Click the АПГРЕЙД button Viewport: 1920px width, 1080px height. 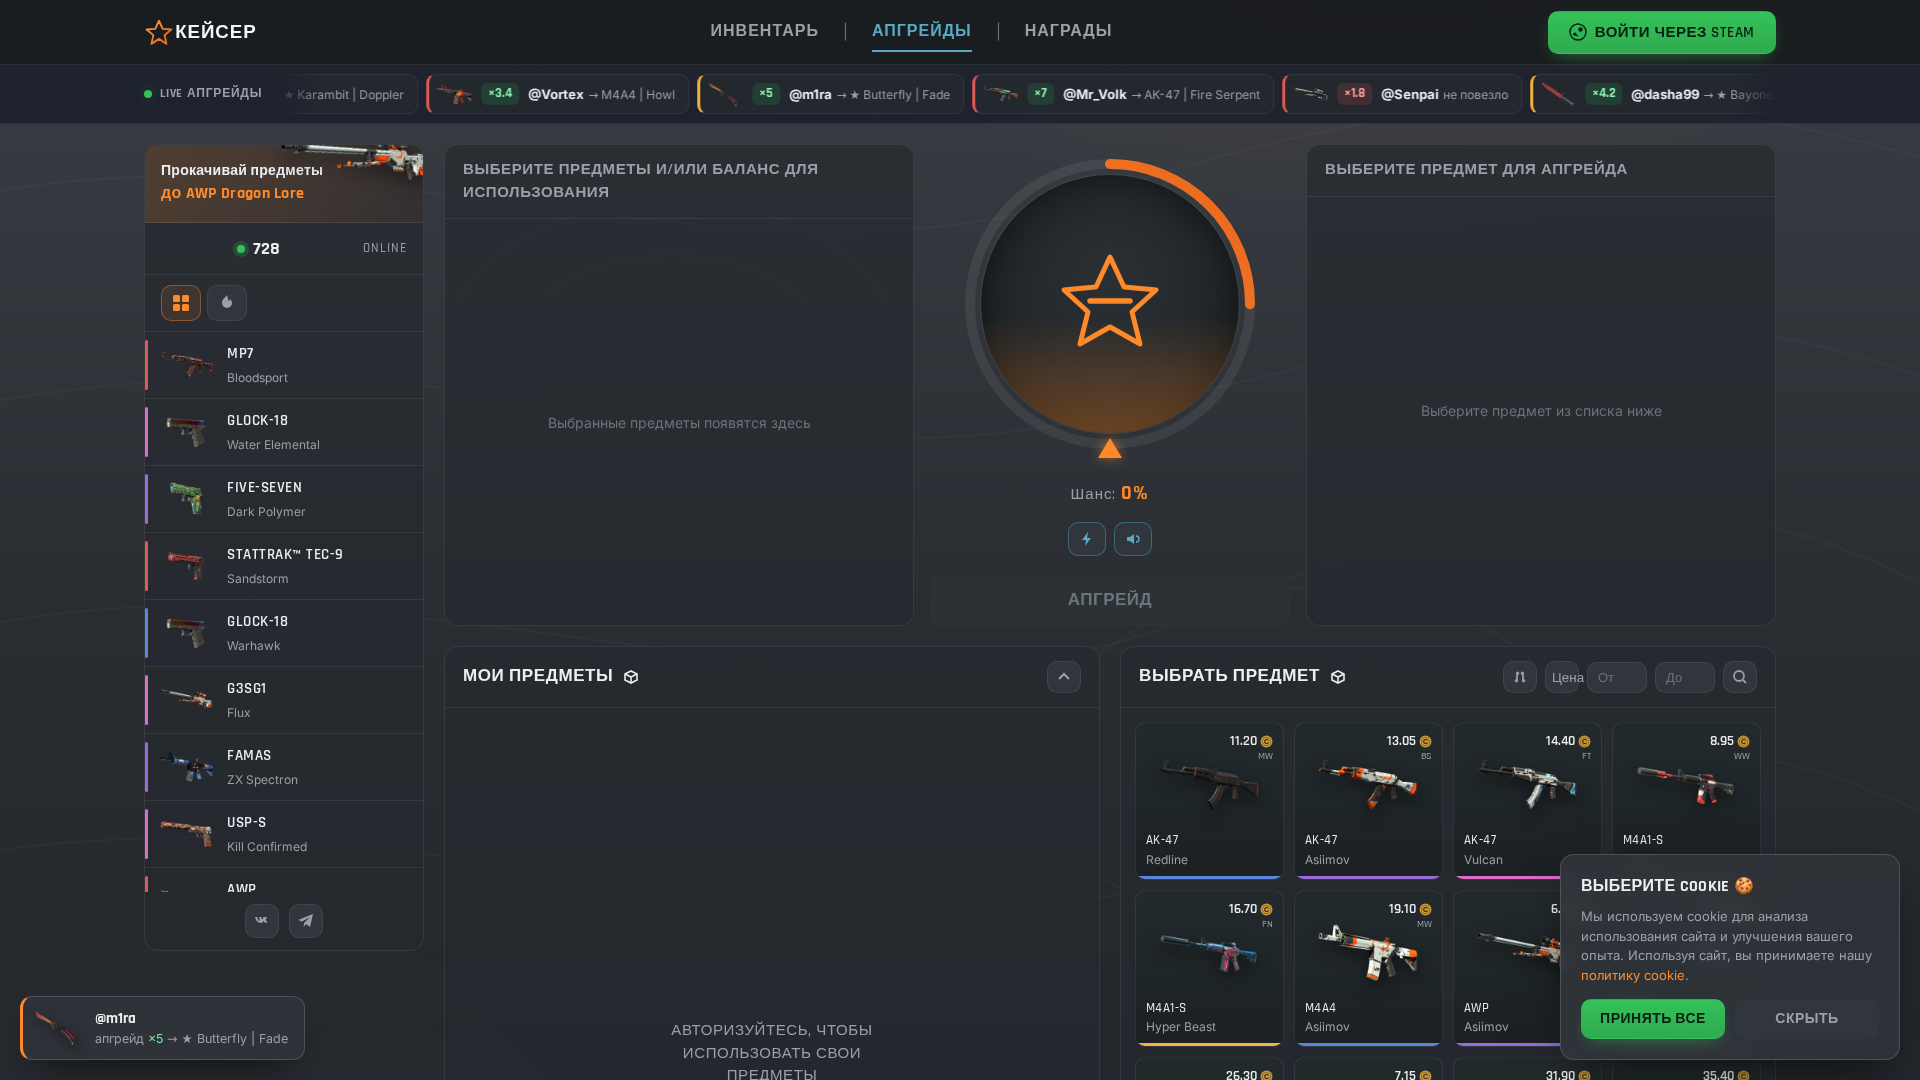[1110, 600]
